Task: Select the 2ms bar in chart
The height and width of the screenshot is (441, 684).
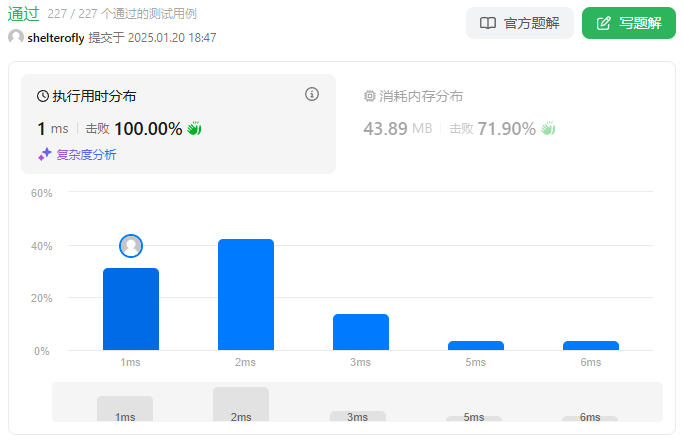Action: [246, 294]
